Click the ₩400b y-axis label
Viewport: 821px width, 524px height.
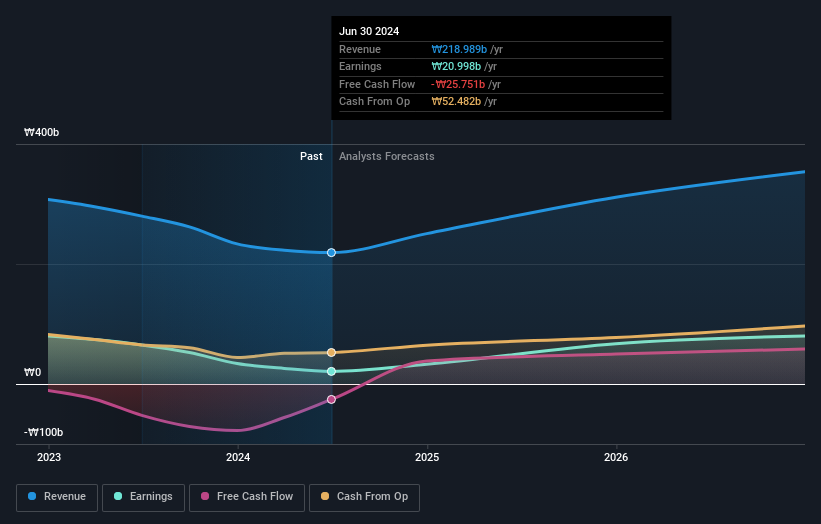(x=41, y=132)
